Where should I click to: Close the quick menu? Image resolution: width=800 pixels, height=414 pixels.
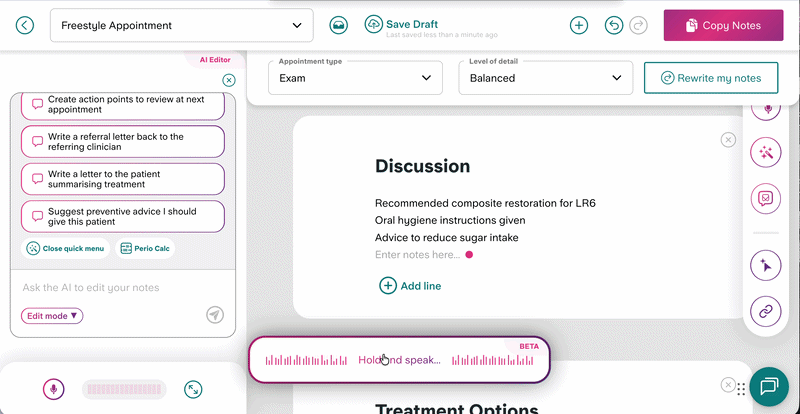tap(66, 248)
